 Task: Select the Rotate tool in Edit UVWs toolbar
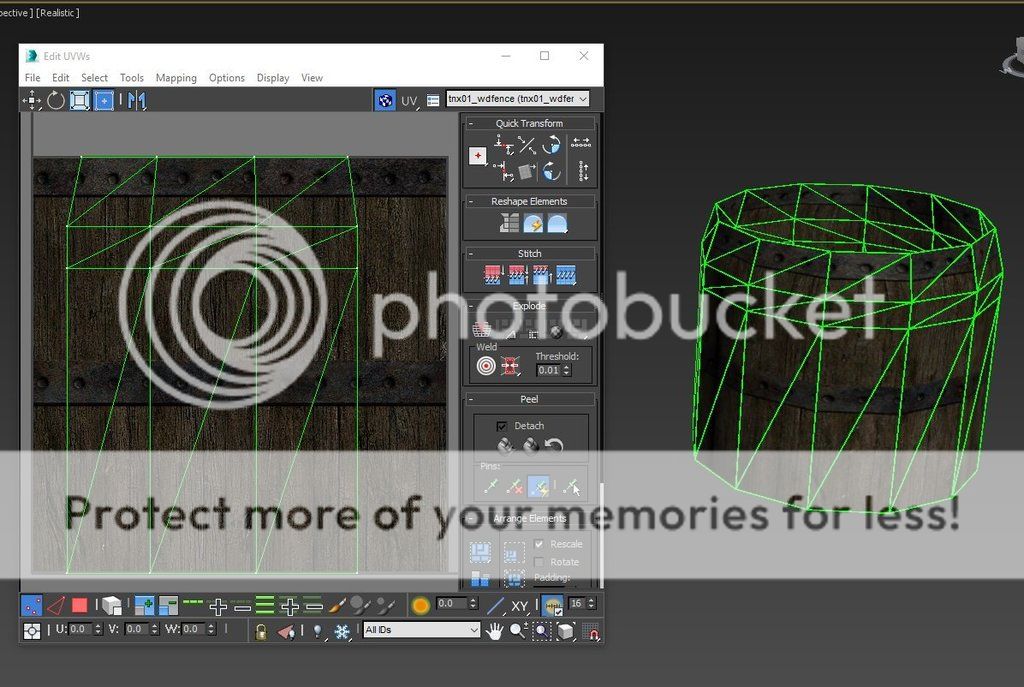tap(56, 100)
